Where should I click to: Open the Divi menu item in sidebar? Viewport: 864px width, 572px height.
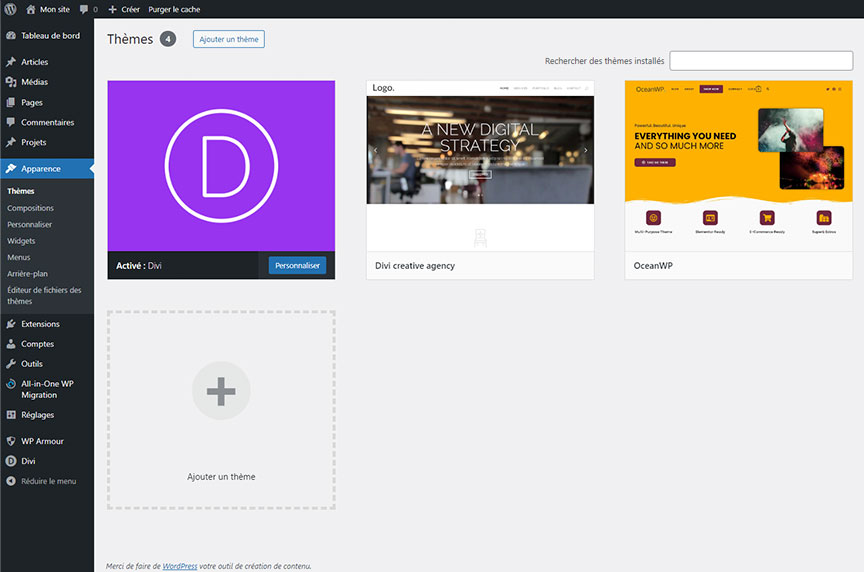point(28,461)
